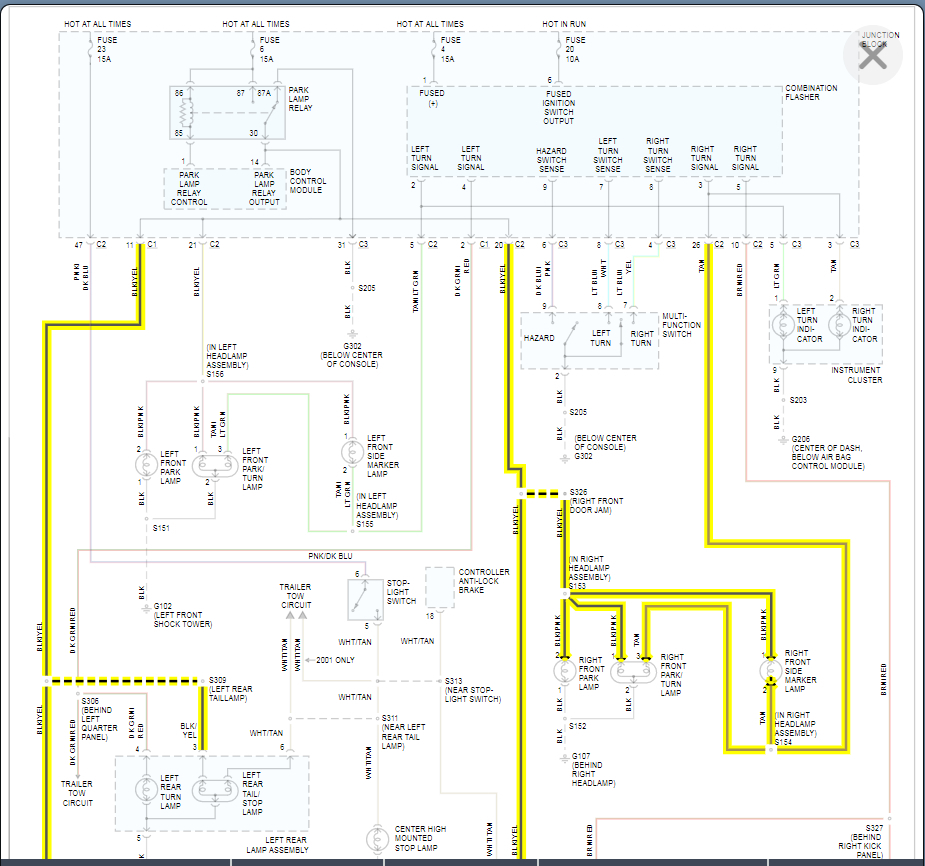The image size is (925, 866).
Task: Click the Park Lamp Relay coil symbol
Action: click(186, 112)
